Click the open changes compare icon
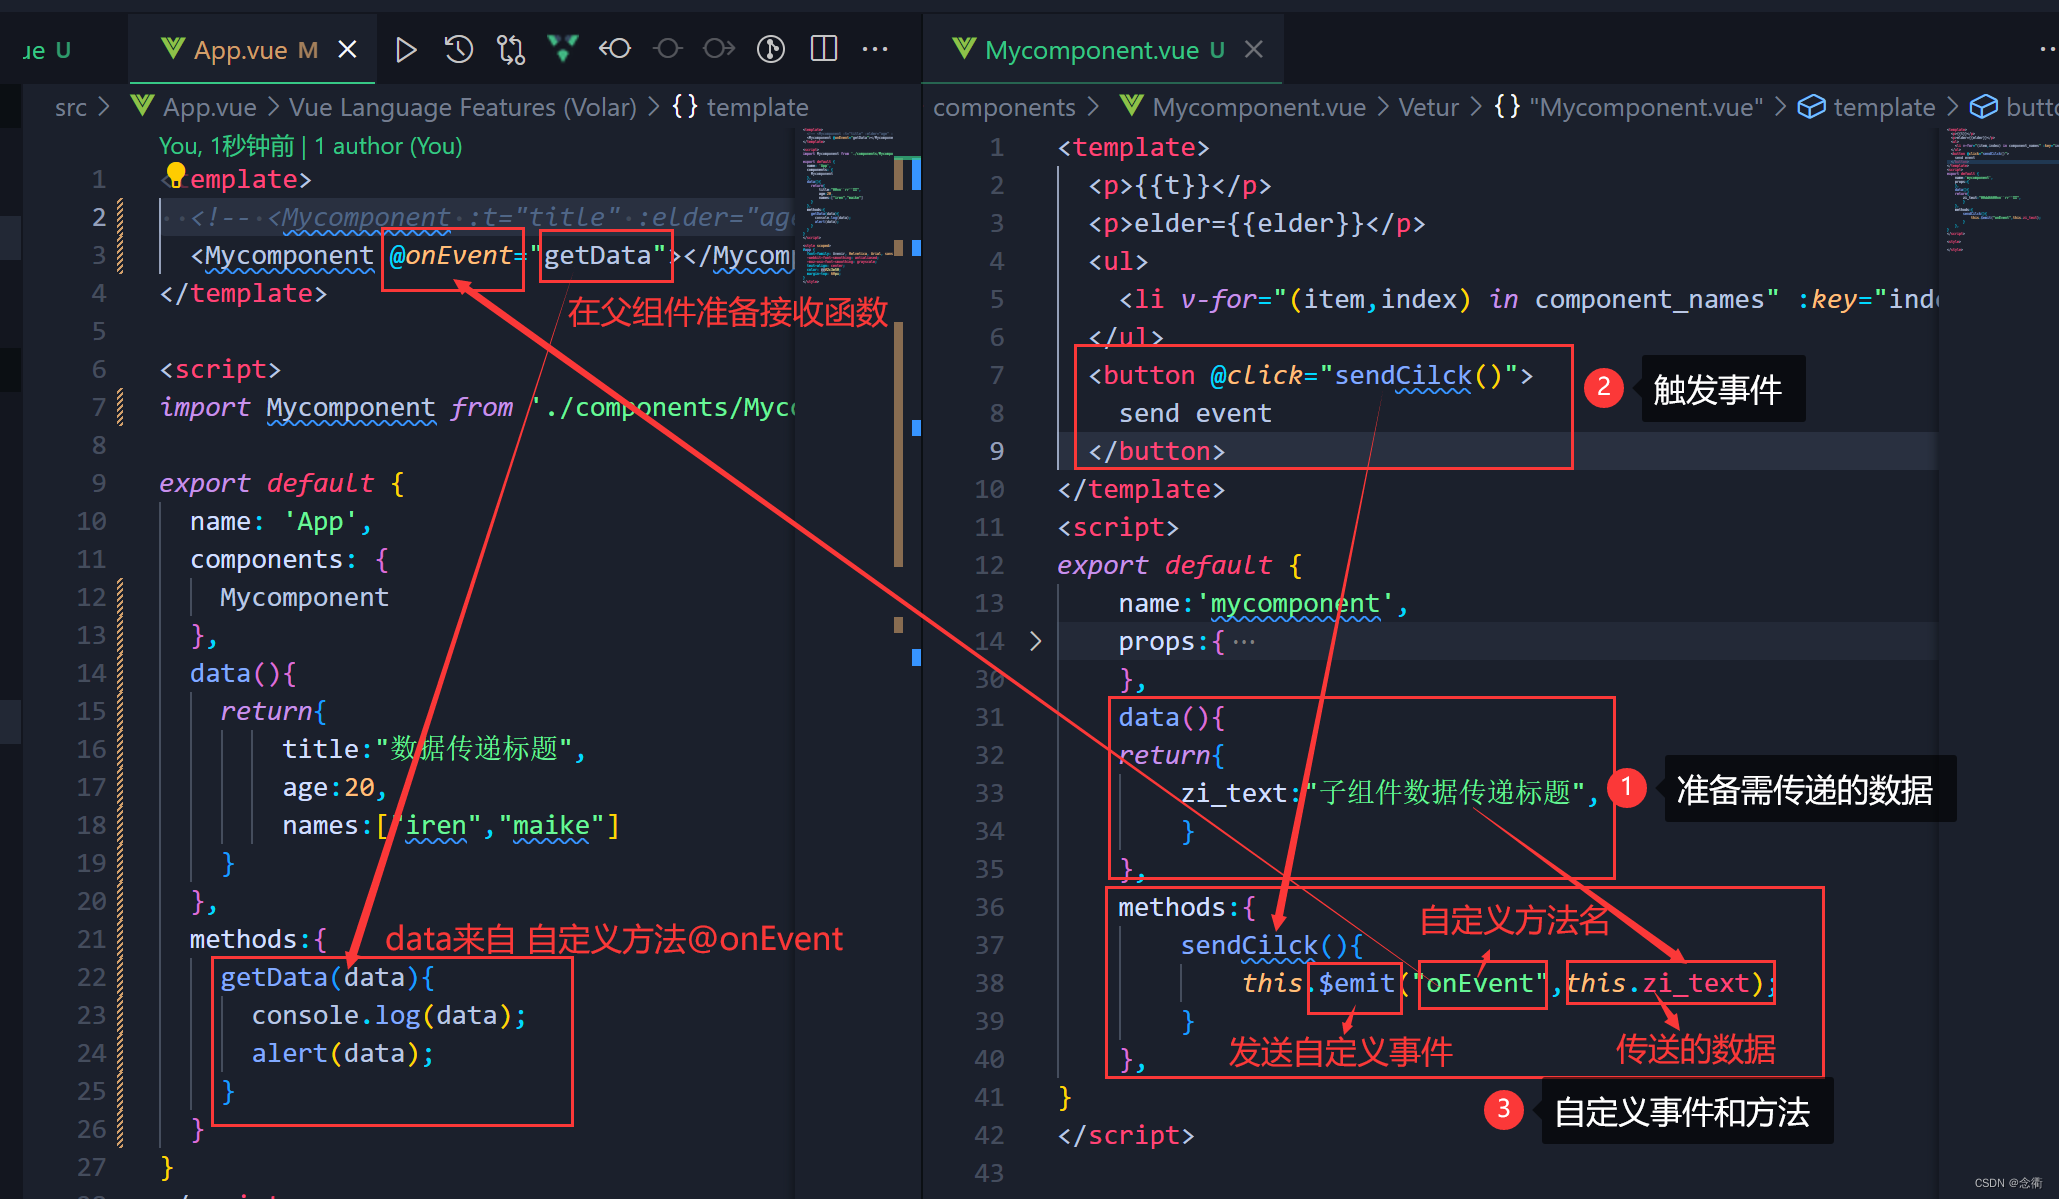This screenshot has height=1199, width=2059. (510, 49)
